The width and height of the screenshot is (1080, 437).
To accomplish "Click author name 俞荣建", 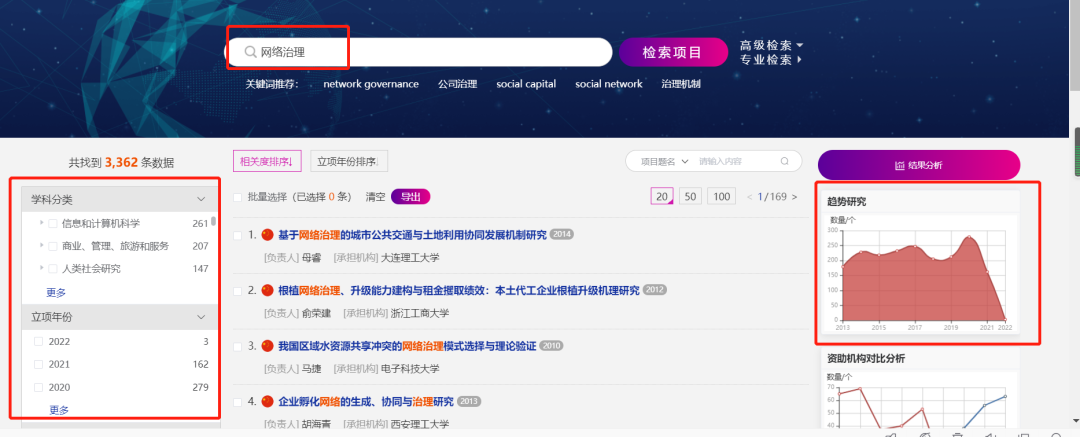I will pyautogui.click(x=316, y=313).
